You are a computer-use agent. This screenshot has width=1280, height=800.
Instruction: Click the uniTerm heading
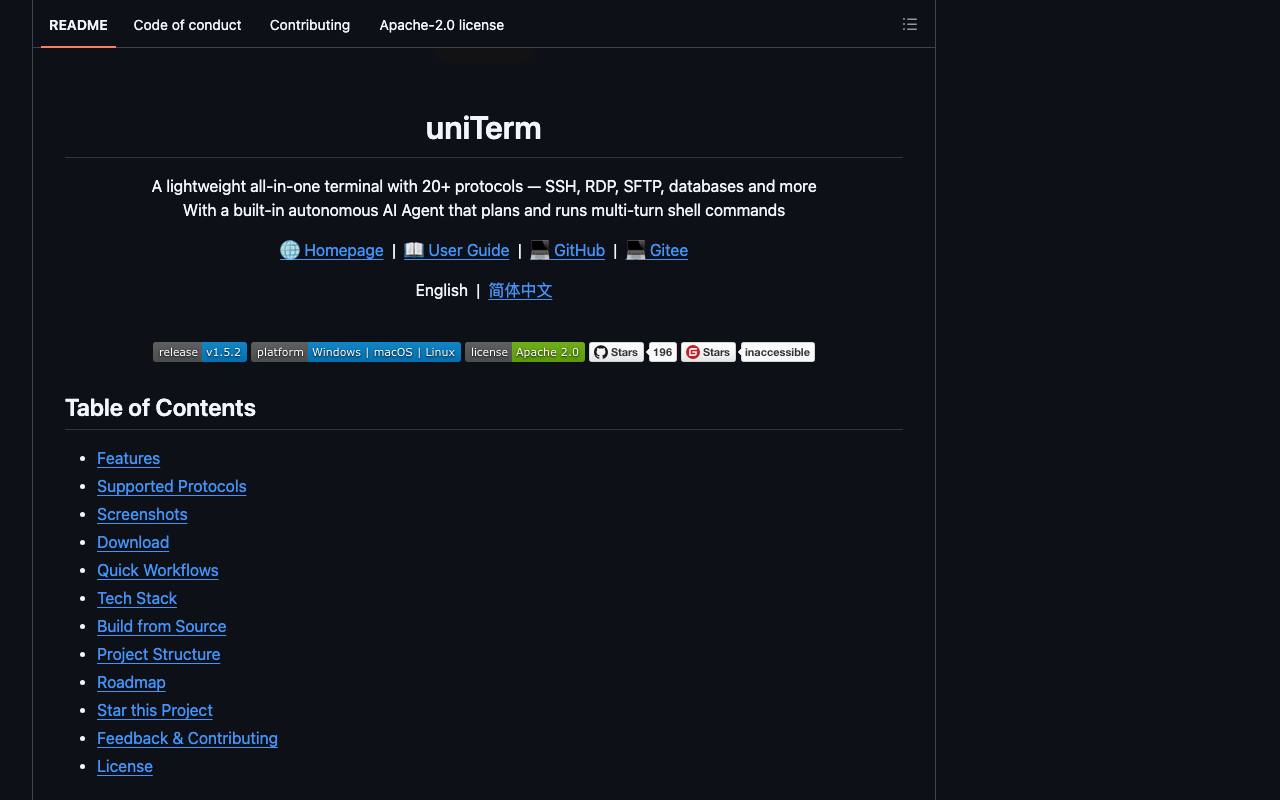click(484, 128)
